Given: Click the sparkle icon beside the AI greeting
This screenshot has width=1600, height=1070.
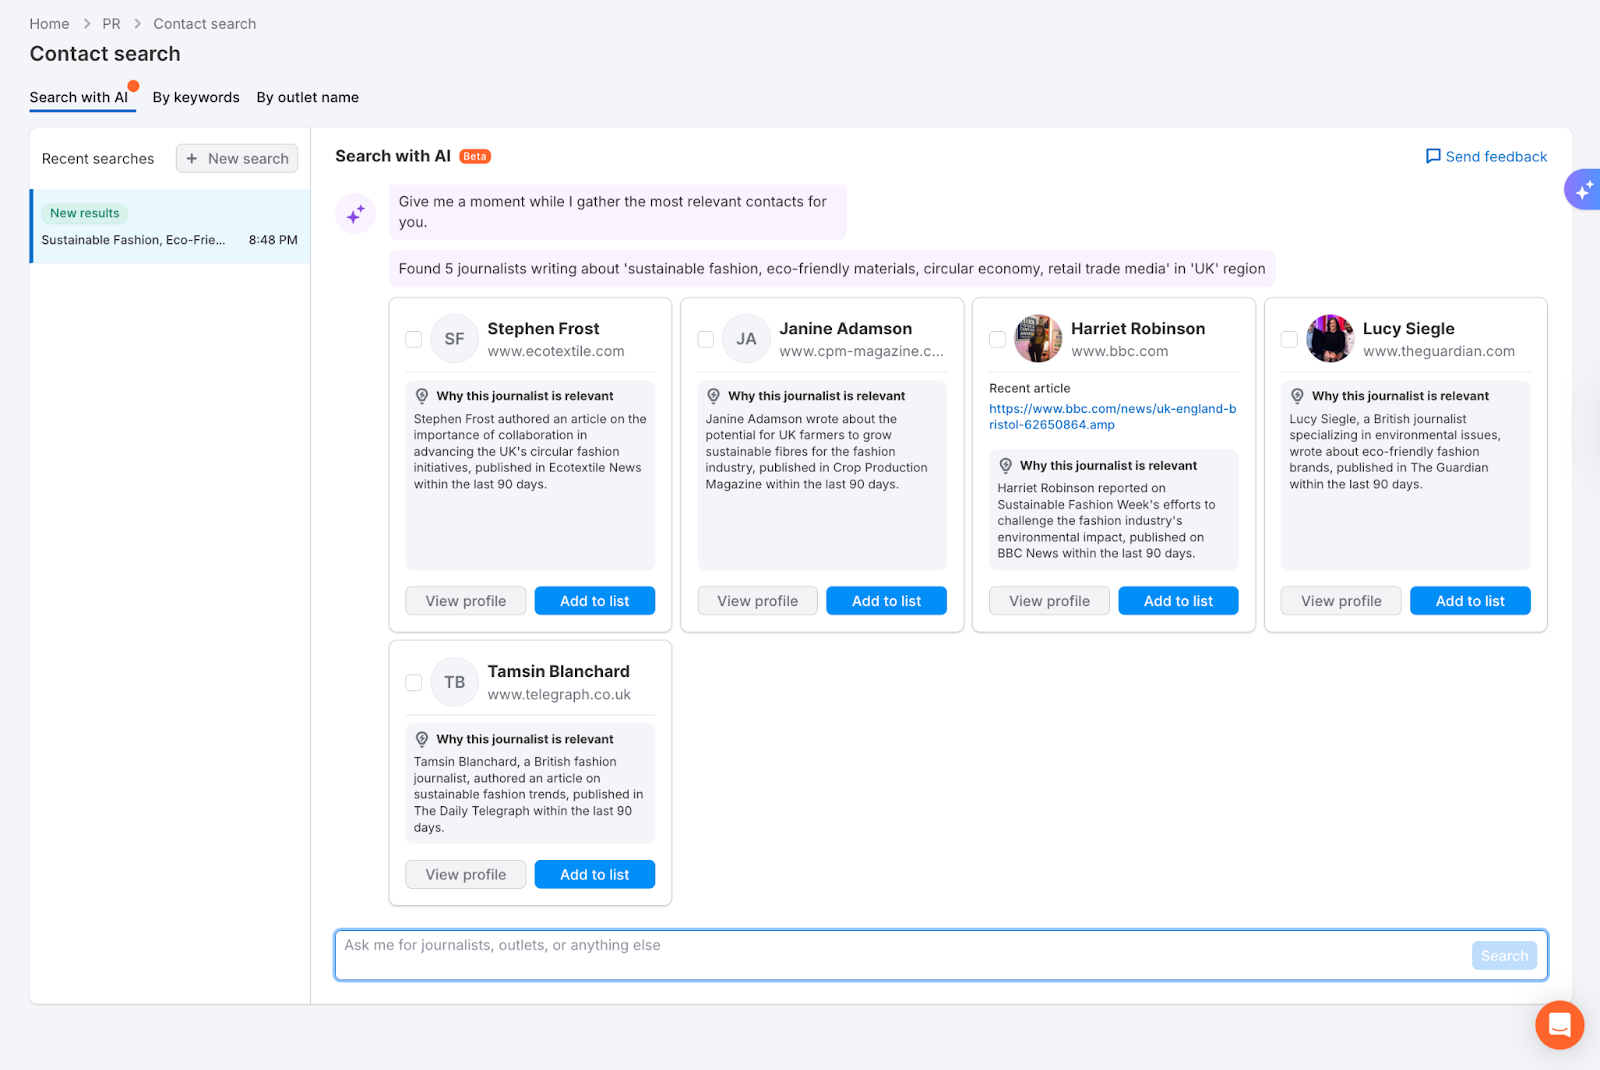Looking at the screenshot, I should pyautogui.click(x=356, y=213).
